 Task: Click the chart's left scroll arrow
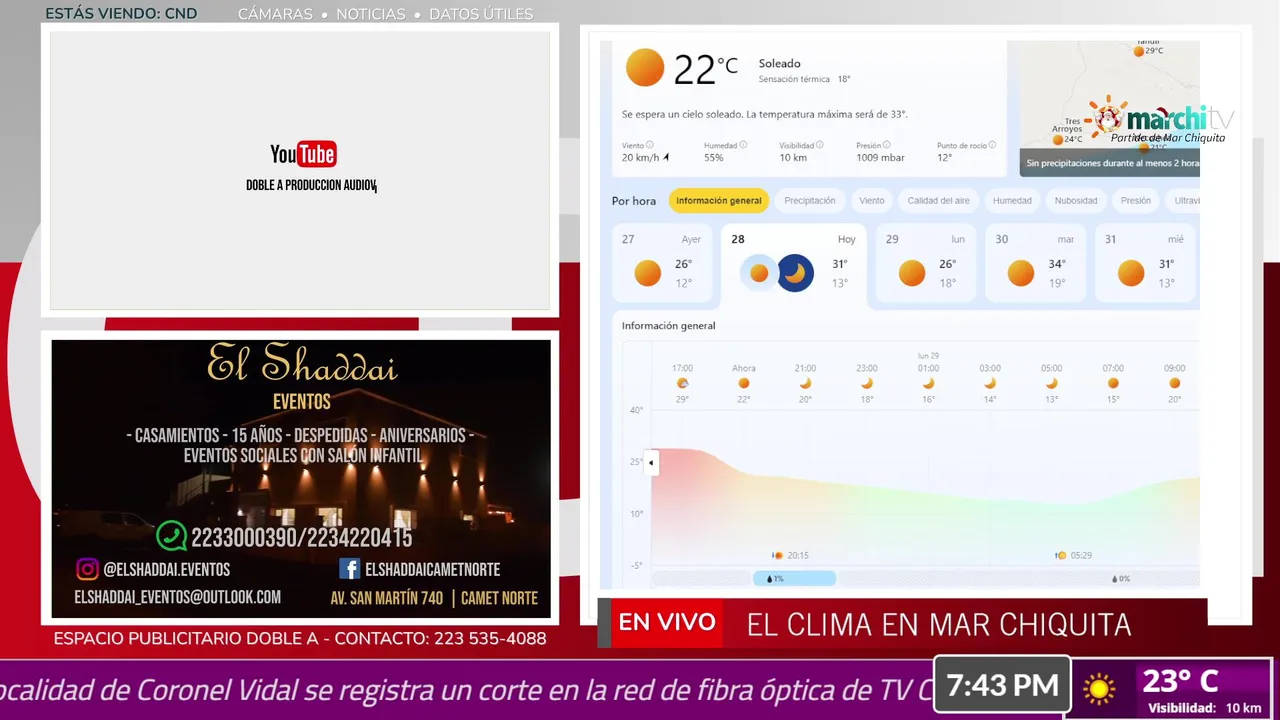coord(651,462)
